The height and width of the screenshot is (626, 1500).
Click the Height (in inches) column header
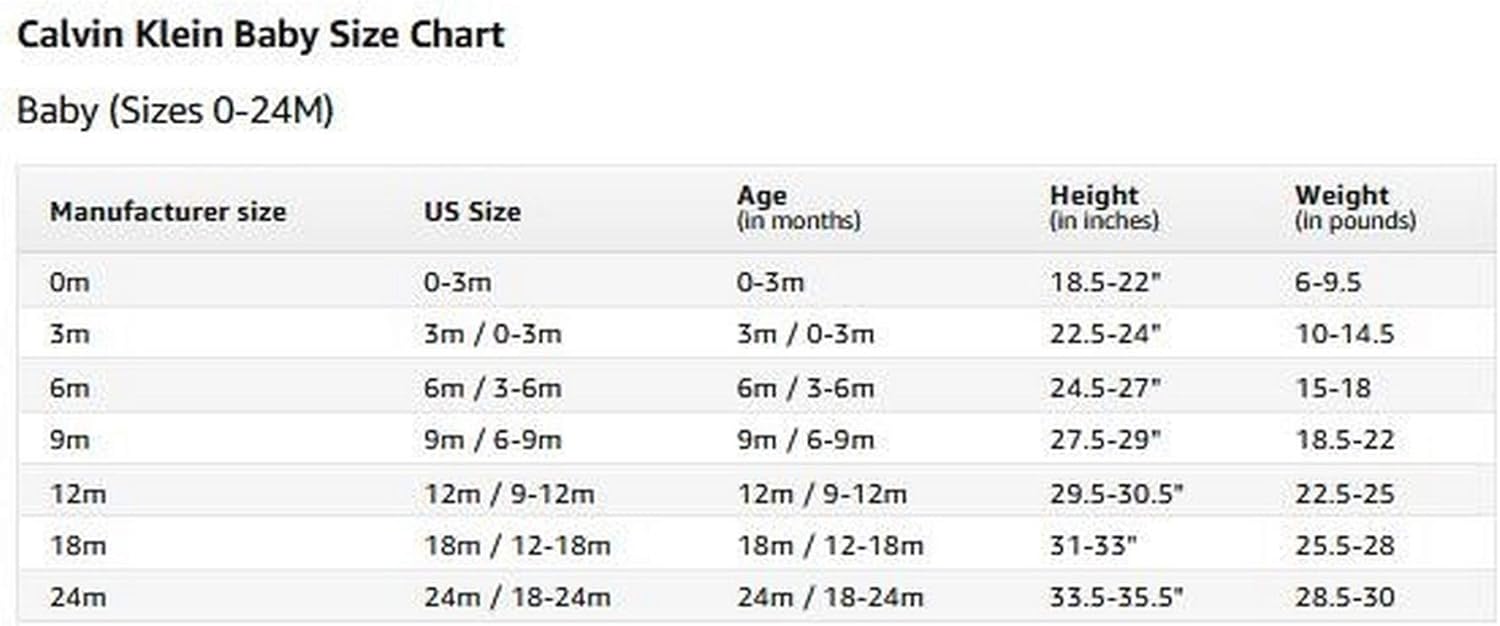point(1104,208)
